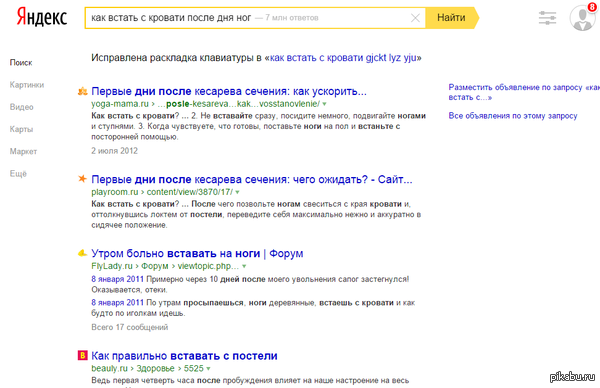Open the user profile avatar

(x=582, y=18)
